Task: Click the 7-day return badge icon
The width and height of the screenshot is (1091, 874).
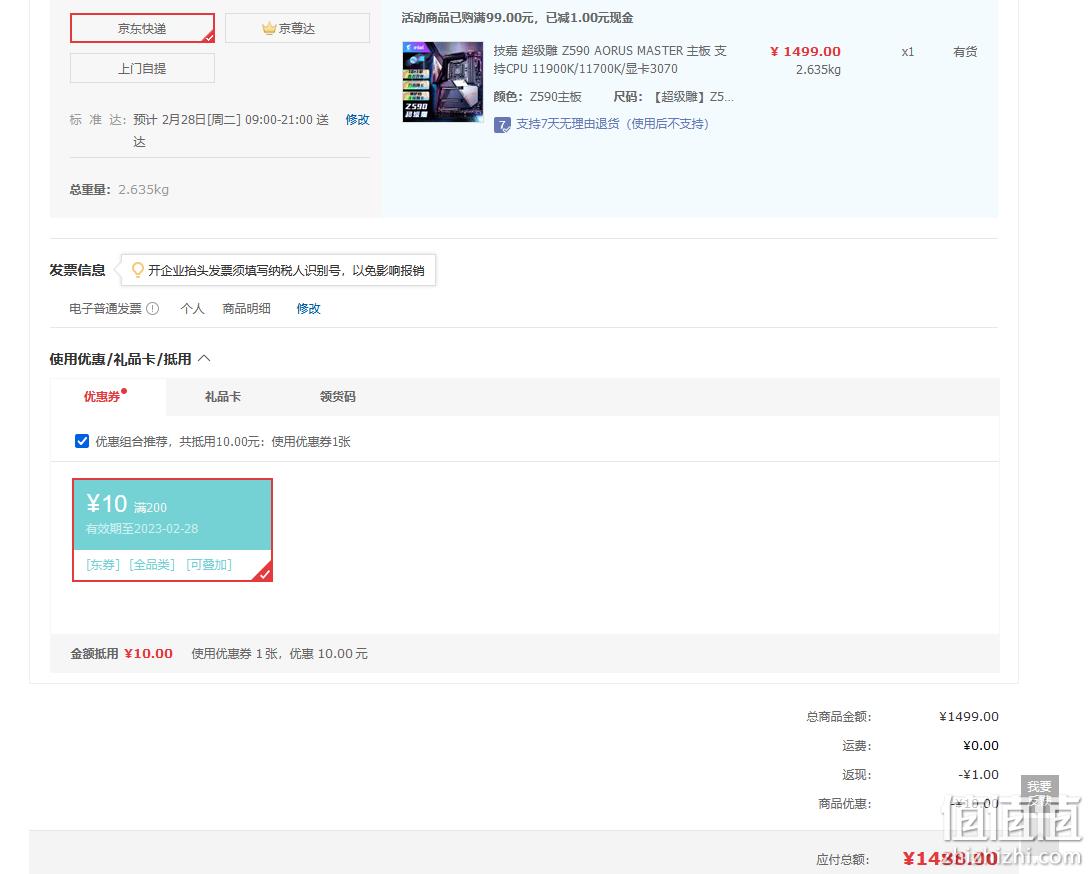Action: point(502,125)
